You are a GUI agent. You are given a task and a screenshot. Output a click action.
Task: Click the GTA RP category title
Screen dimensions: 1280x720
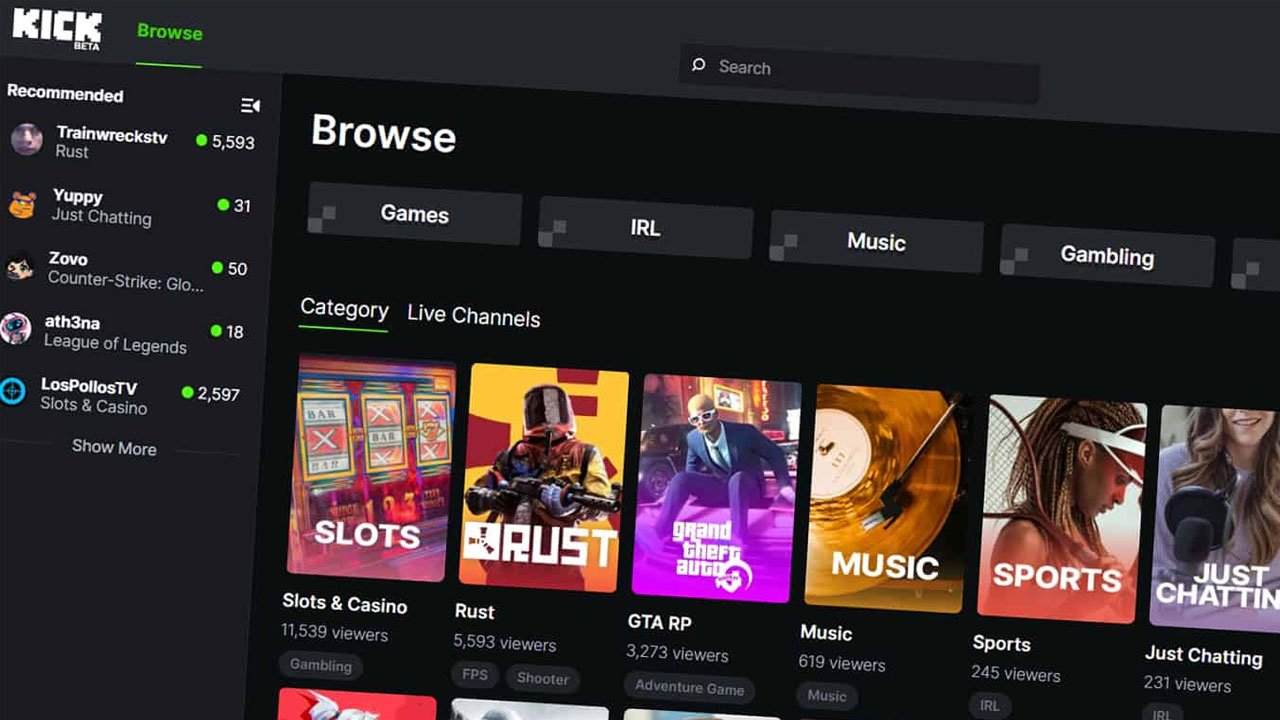[x=660, y=622]
